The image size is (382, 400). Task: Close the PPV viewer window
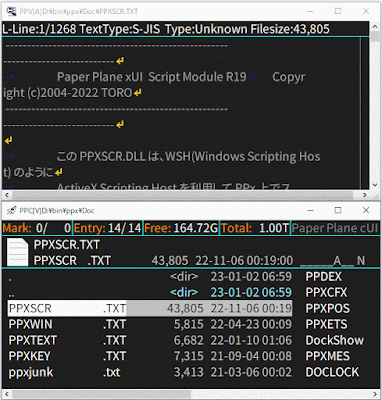366,11
